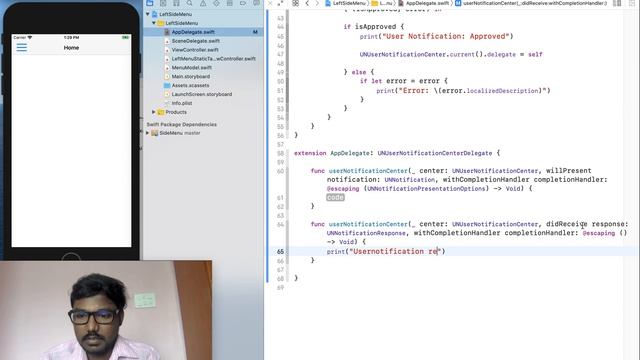Click the M status badge beside AppDelegate.swift
This screenshot has width=640, height=360.
[x=255, y=32]
